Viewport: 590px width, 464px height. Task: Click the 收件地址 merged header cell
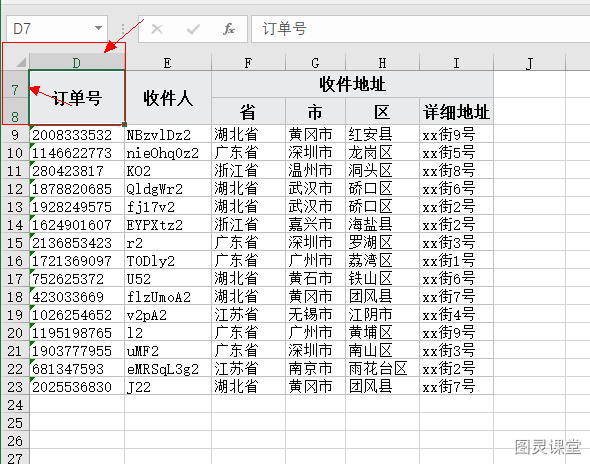(x=352, y=84)
